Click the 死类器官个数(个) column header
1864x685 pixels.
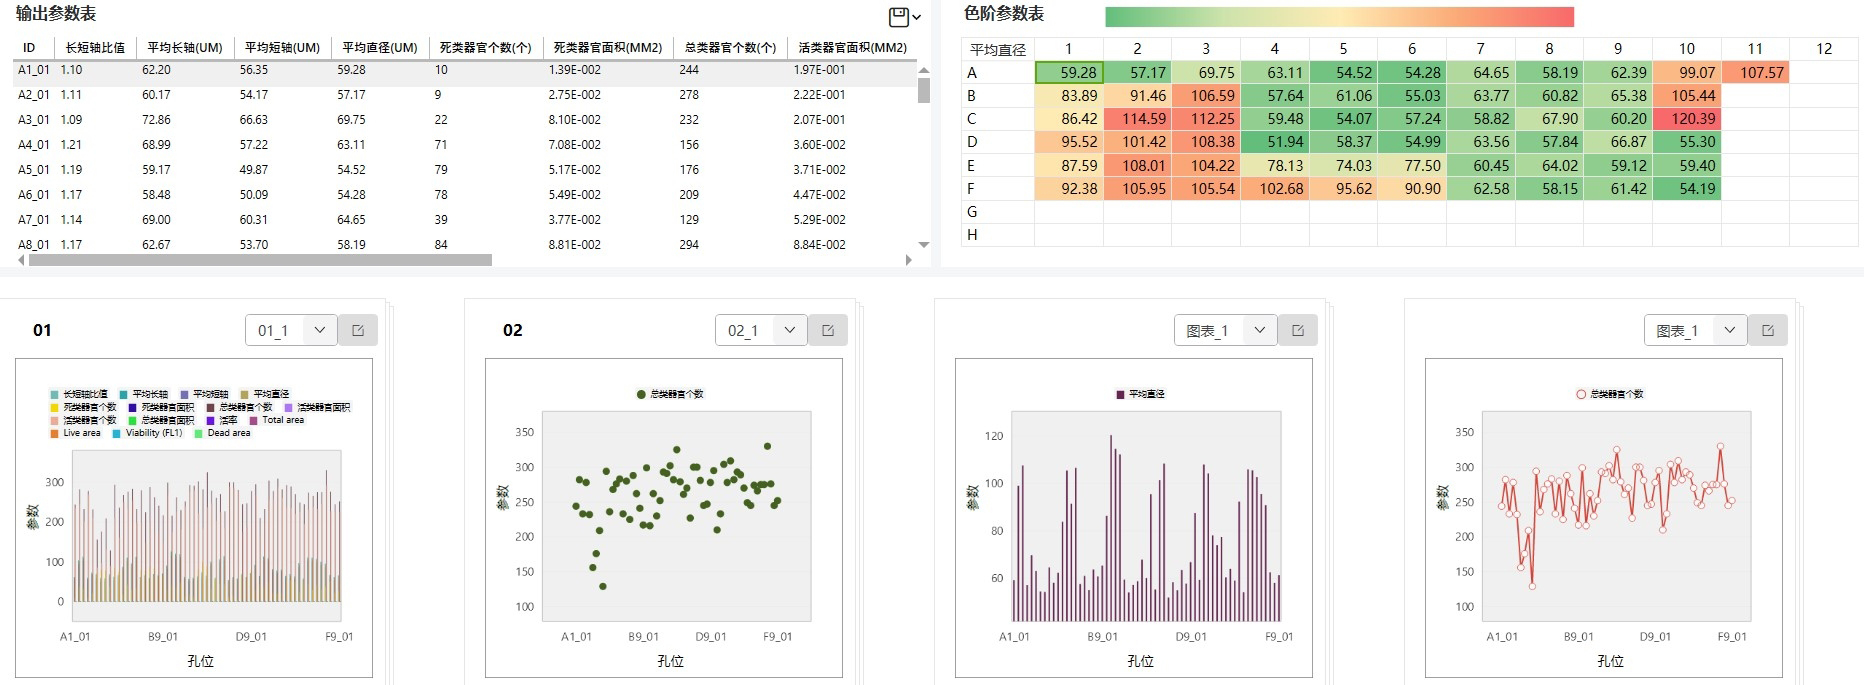coord(485,48)
